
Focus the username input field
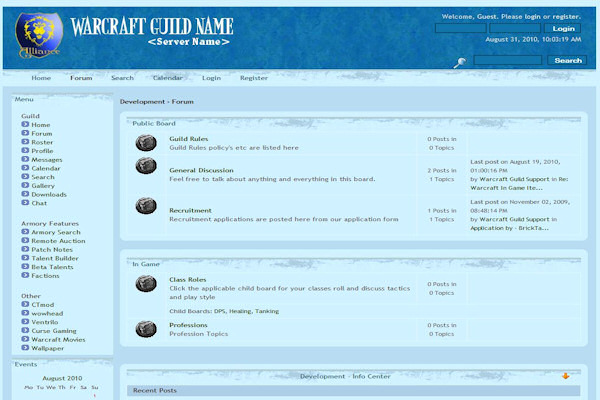pos(461,28)
